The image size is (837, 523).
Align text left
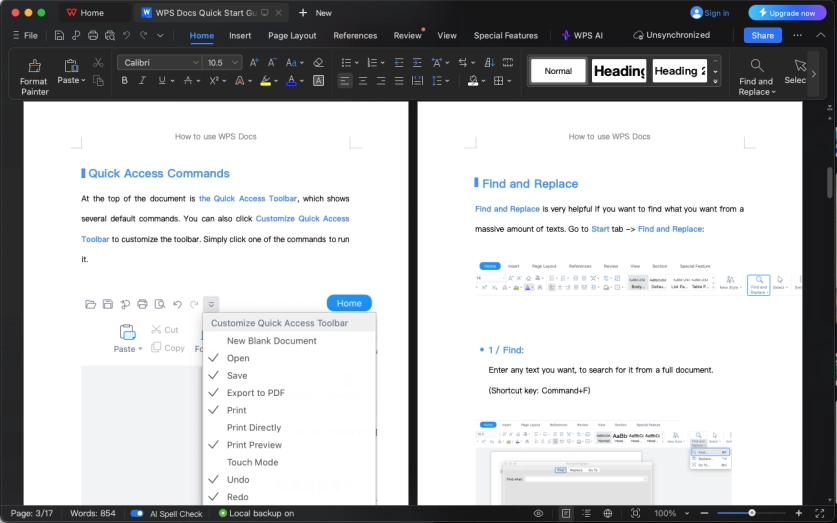[x=345, y=81]
